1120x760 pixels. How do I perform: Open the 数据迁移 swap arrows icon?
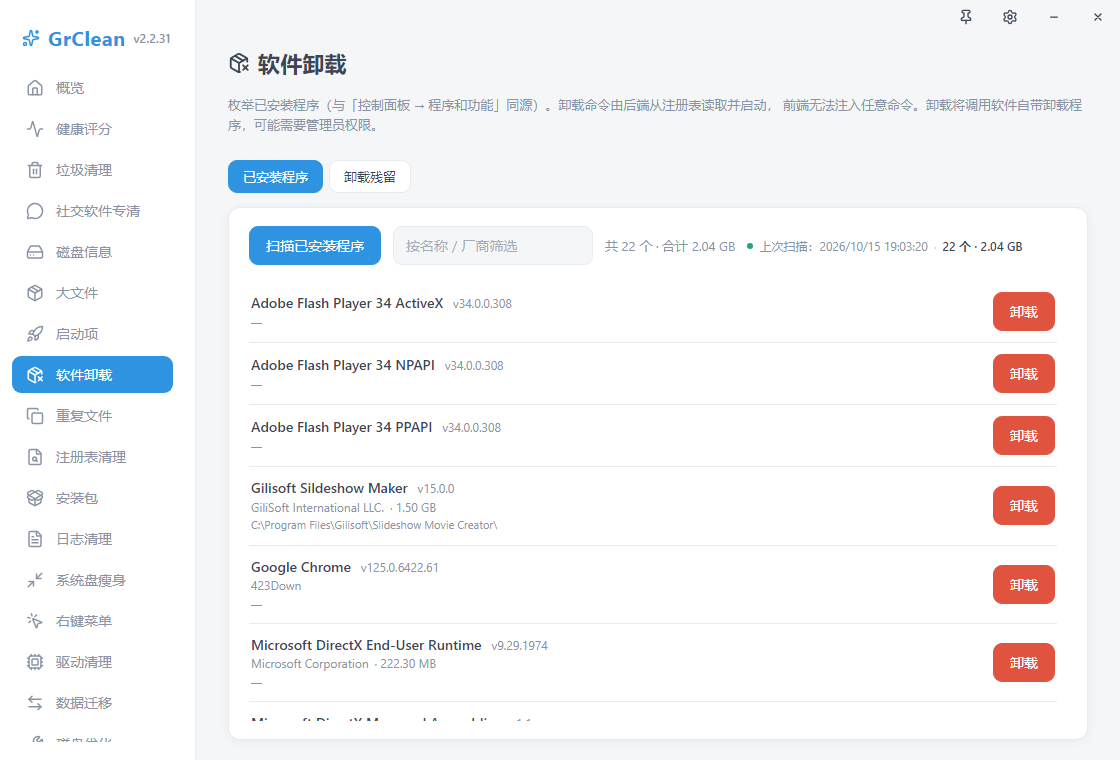[x=35, y=703]
